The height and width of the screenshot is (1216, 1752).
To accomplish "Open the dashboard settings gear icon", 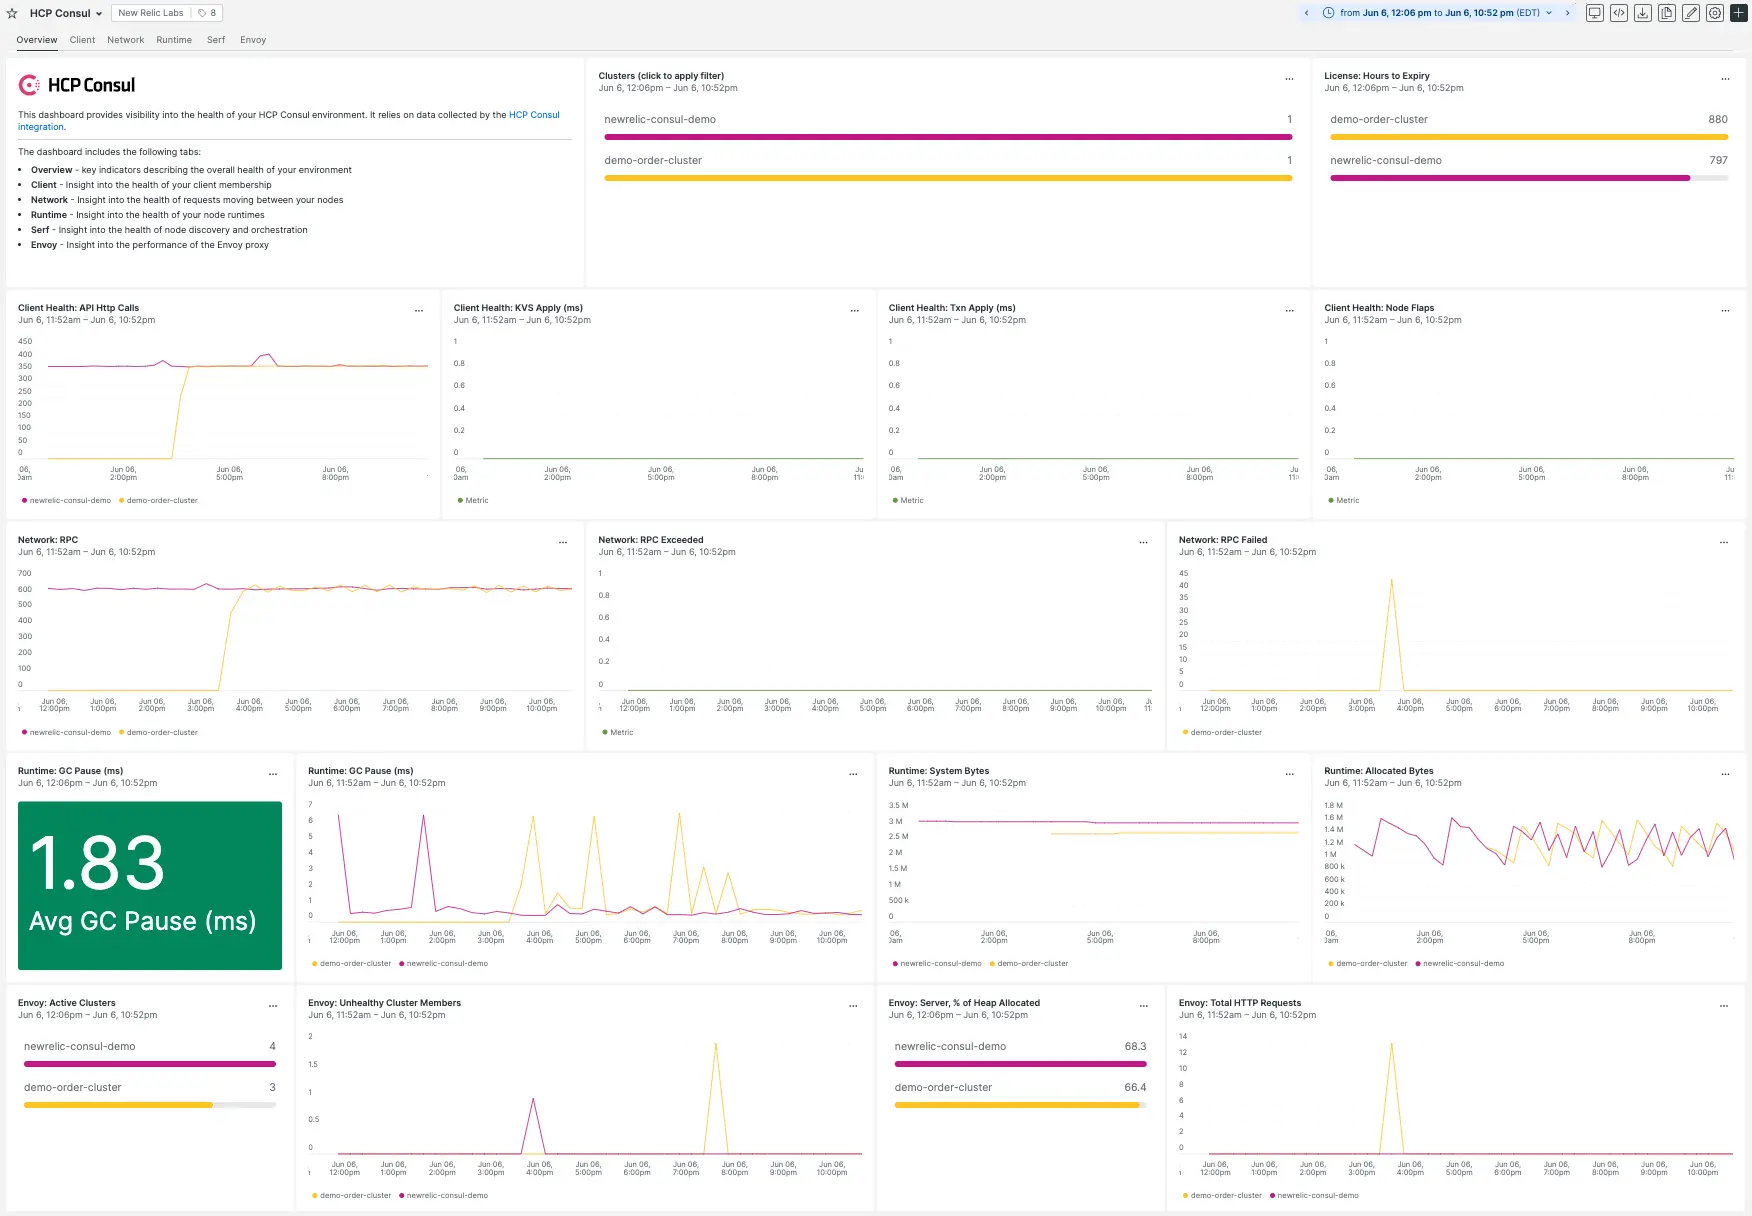I will click(1715, 13).
